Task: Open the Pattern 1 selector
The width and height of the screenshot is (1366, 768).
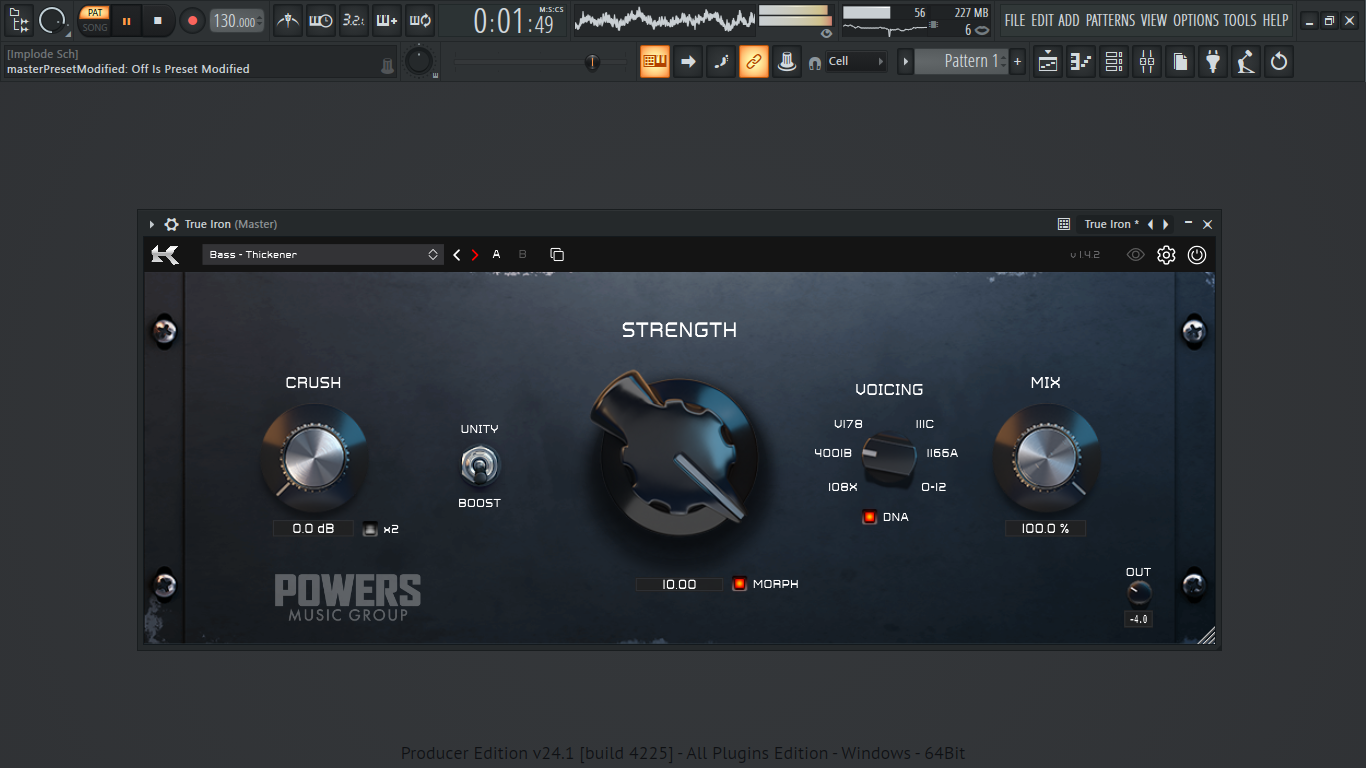Action: pyautogui.click(x=957, y=62)
